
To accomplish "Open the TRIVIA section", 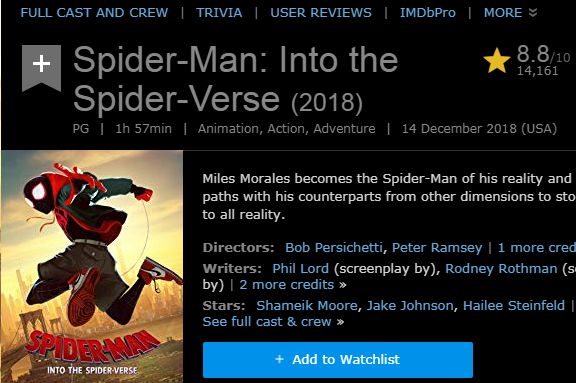I will point(219,13).
